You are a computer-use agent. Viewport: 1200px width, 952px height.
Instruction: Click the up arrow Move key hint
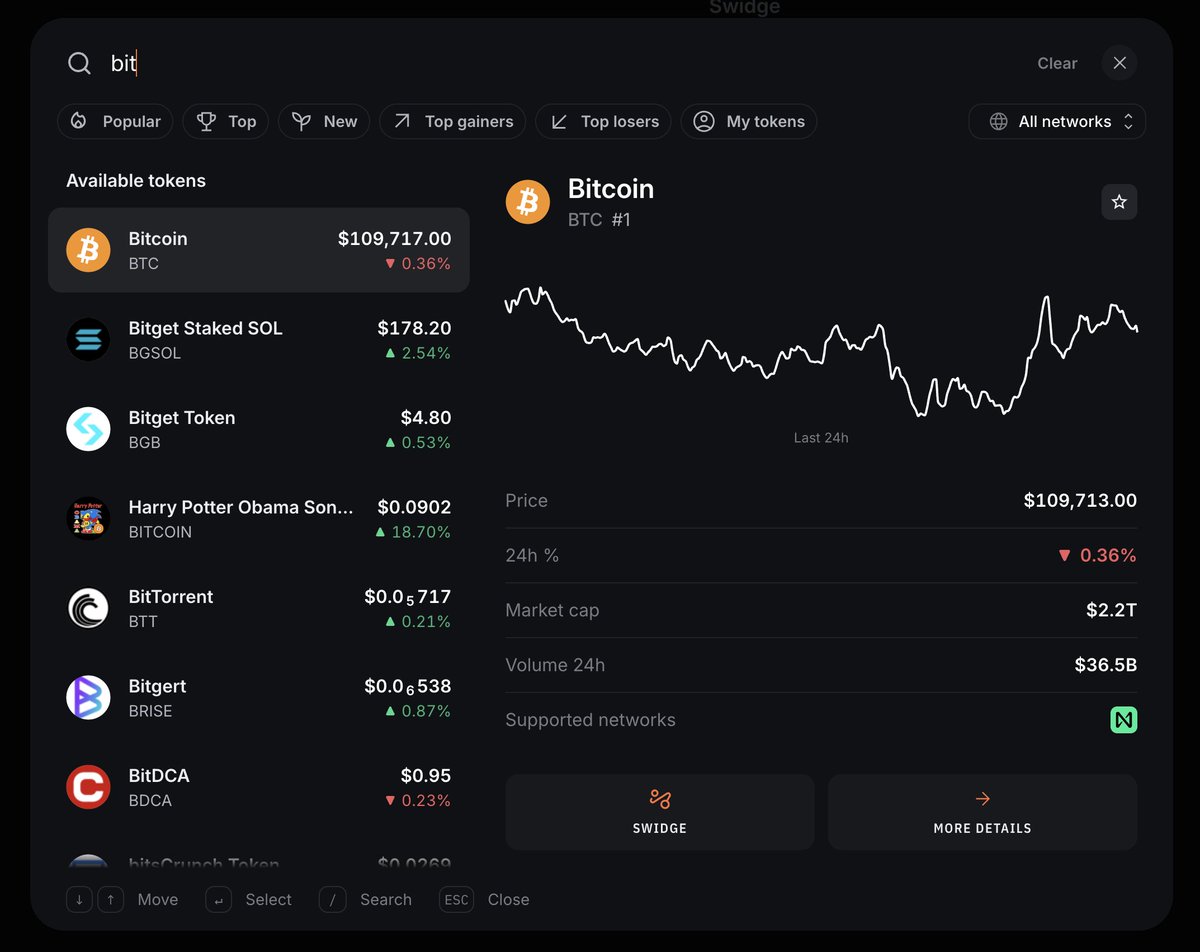pyautogui.click(x=111, y=900)
